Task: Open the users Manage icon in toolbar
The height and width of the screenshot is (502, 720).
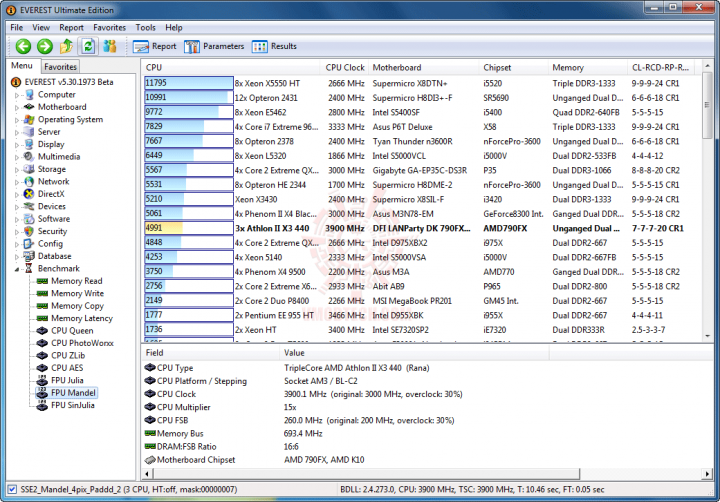Action: [x=110, y=46]
